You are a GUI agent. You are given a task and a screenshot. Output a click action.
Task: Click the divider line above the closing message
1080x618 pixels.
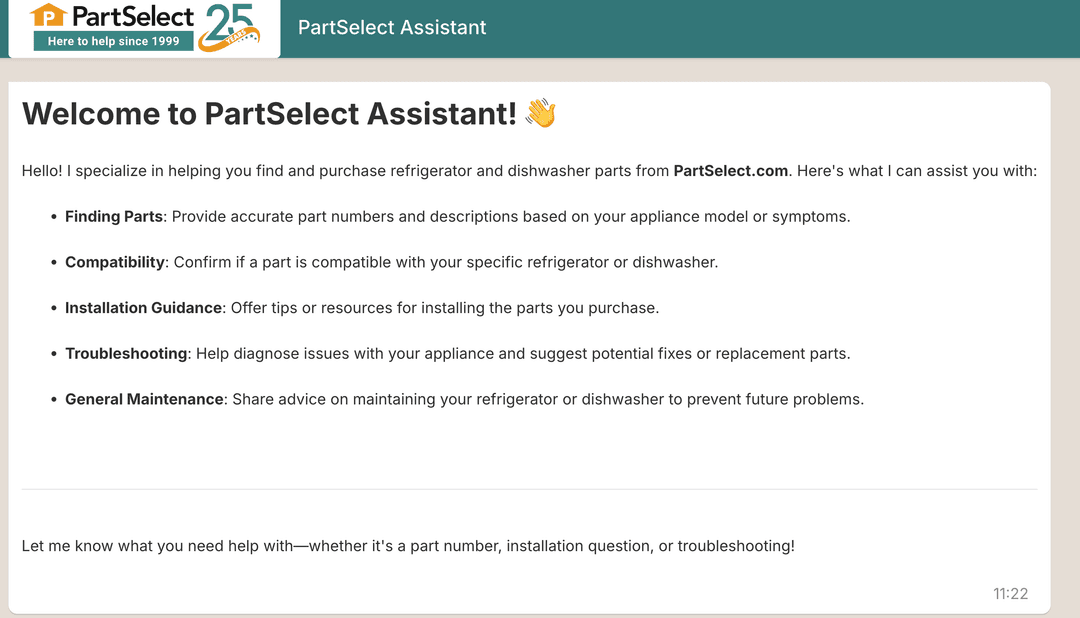pos(529,489)
